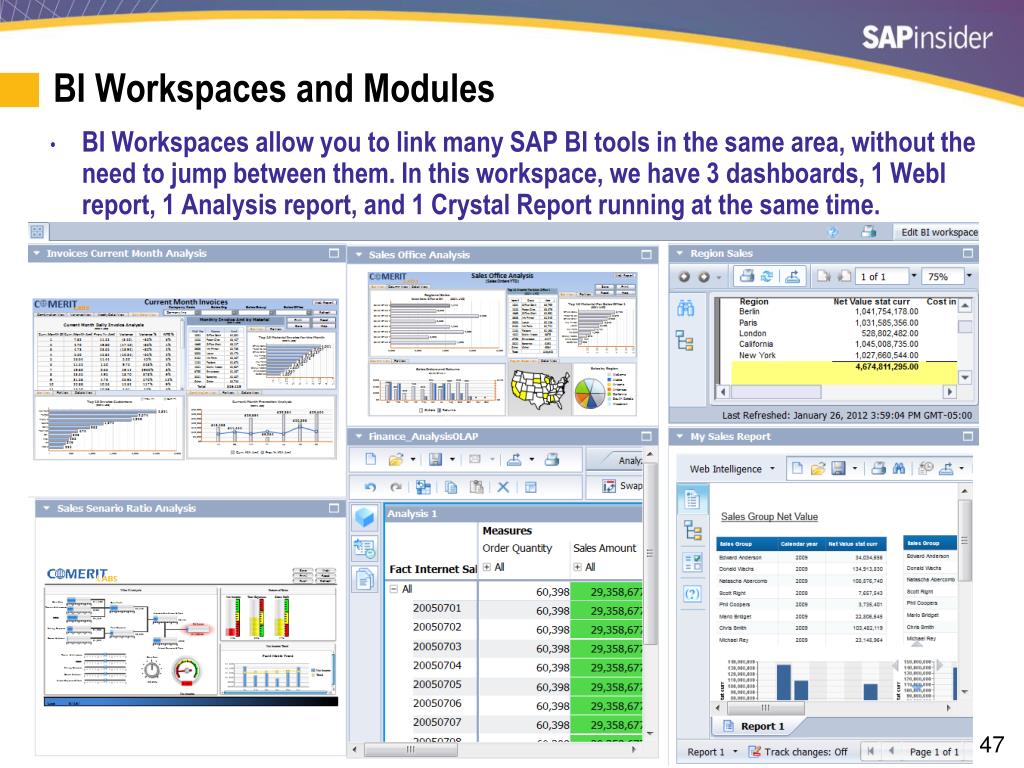
Task: Click the Edit BI workspace button
Action: click(x=939, y=232)
